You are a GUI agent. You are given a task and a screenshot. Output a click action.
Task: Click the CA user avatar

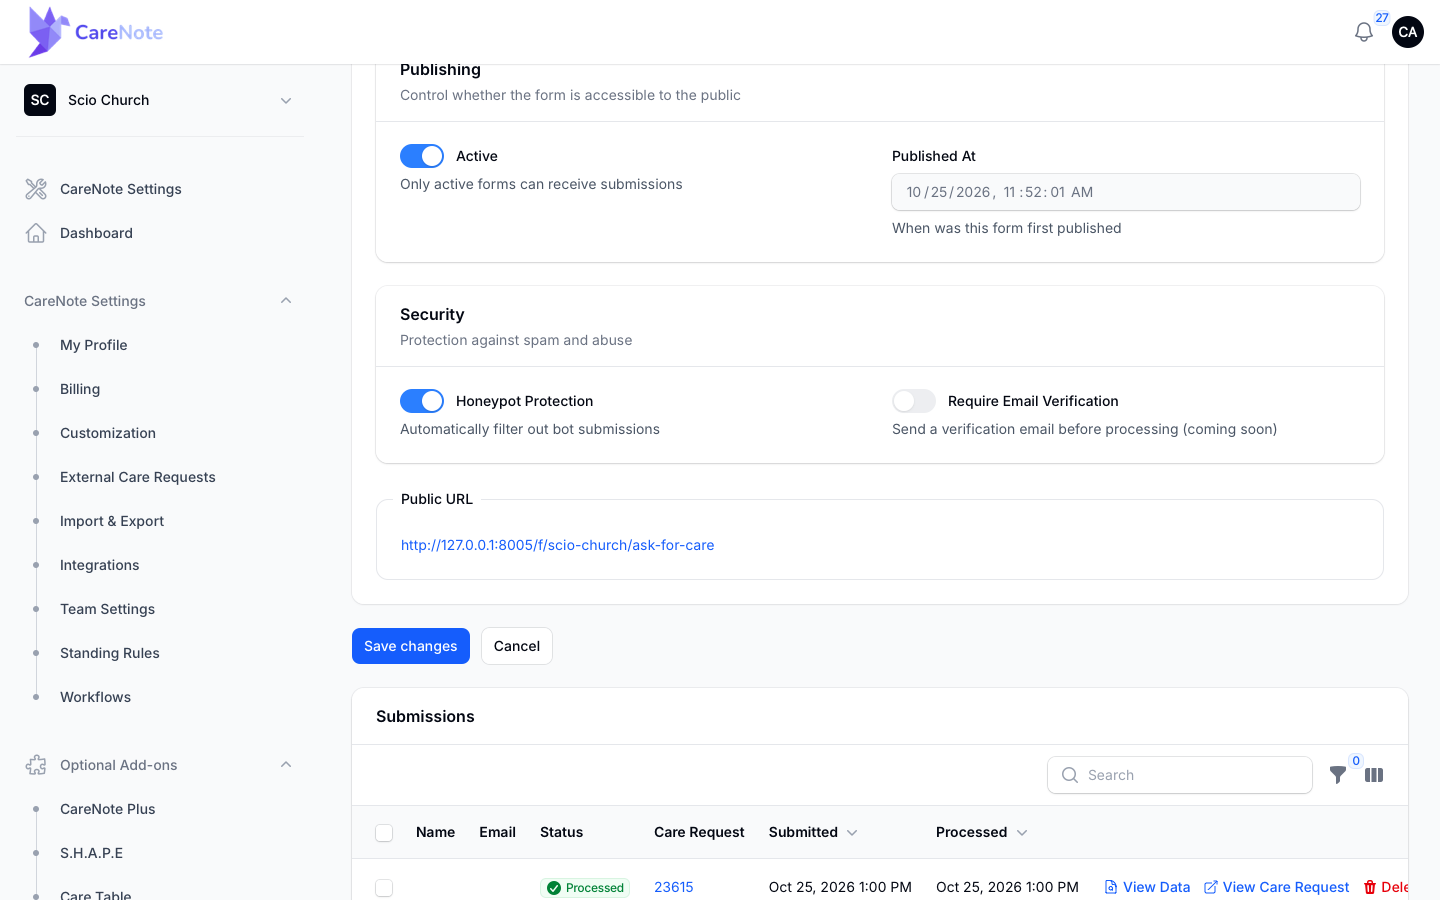pos(1408,32)
